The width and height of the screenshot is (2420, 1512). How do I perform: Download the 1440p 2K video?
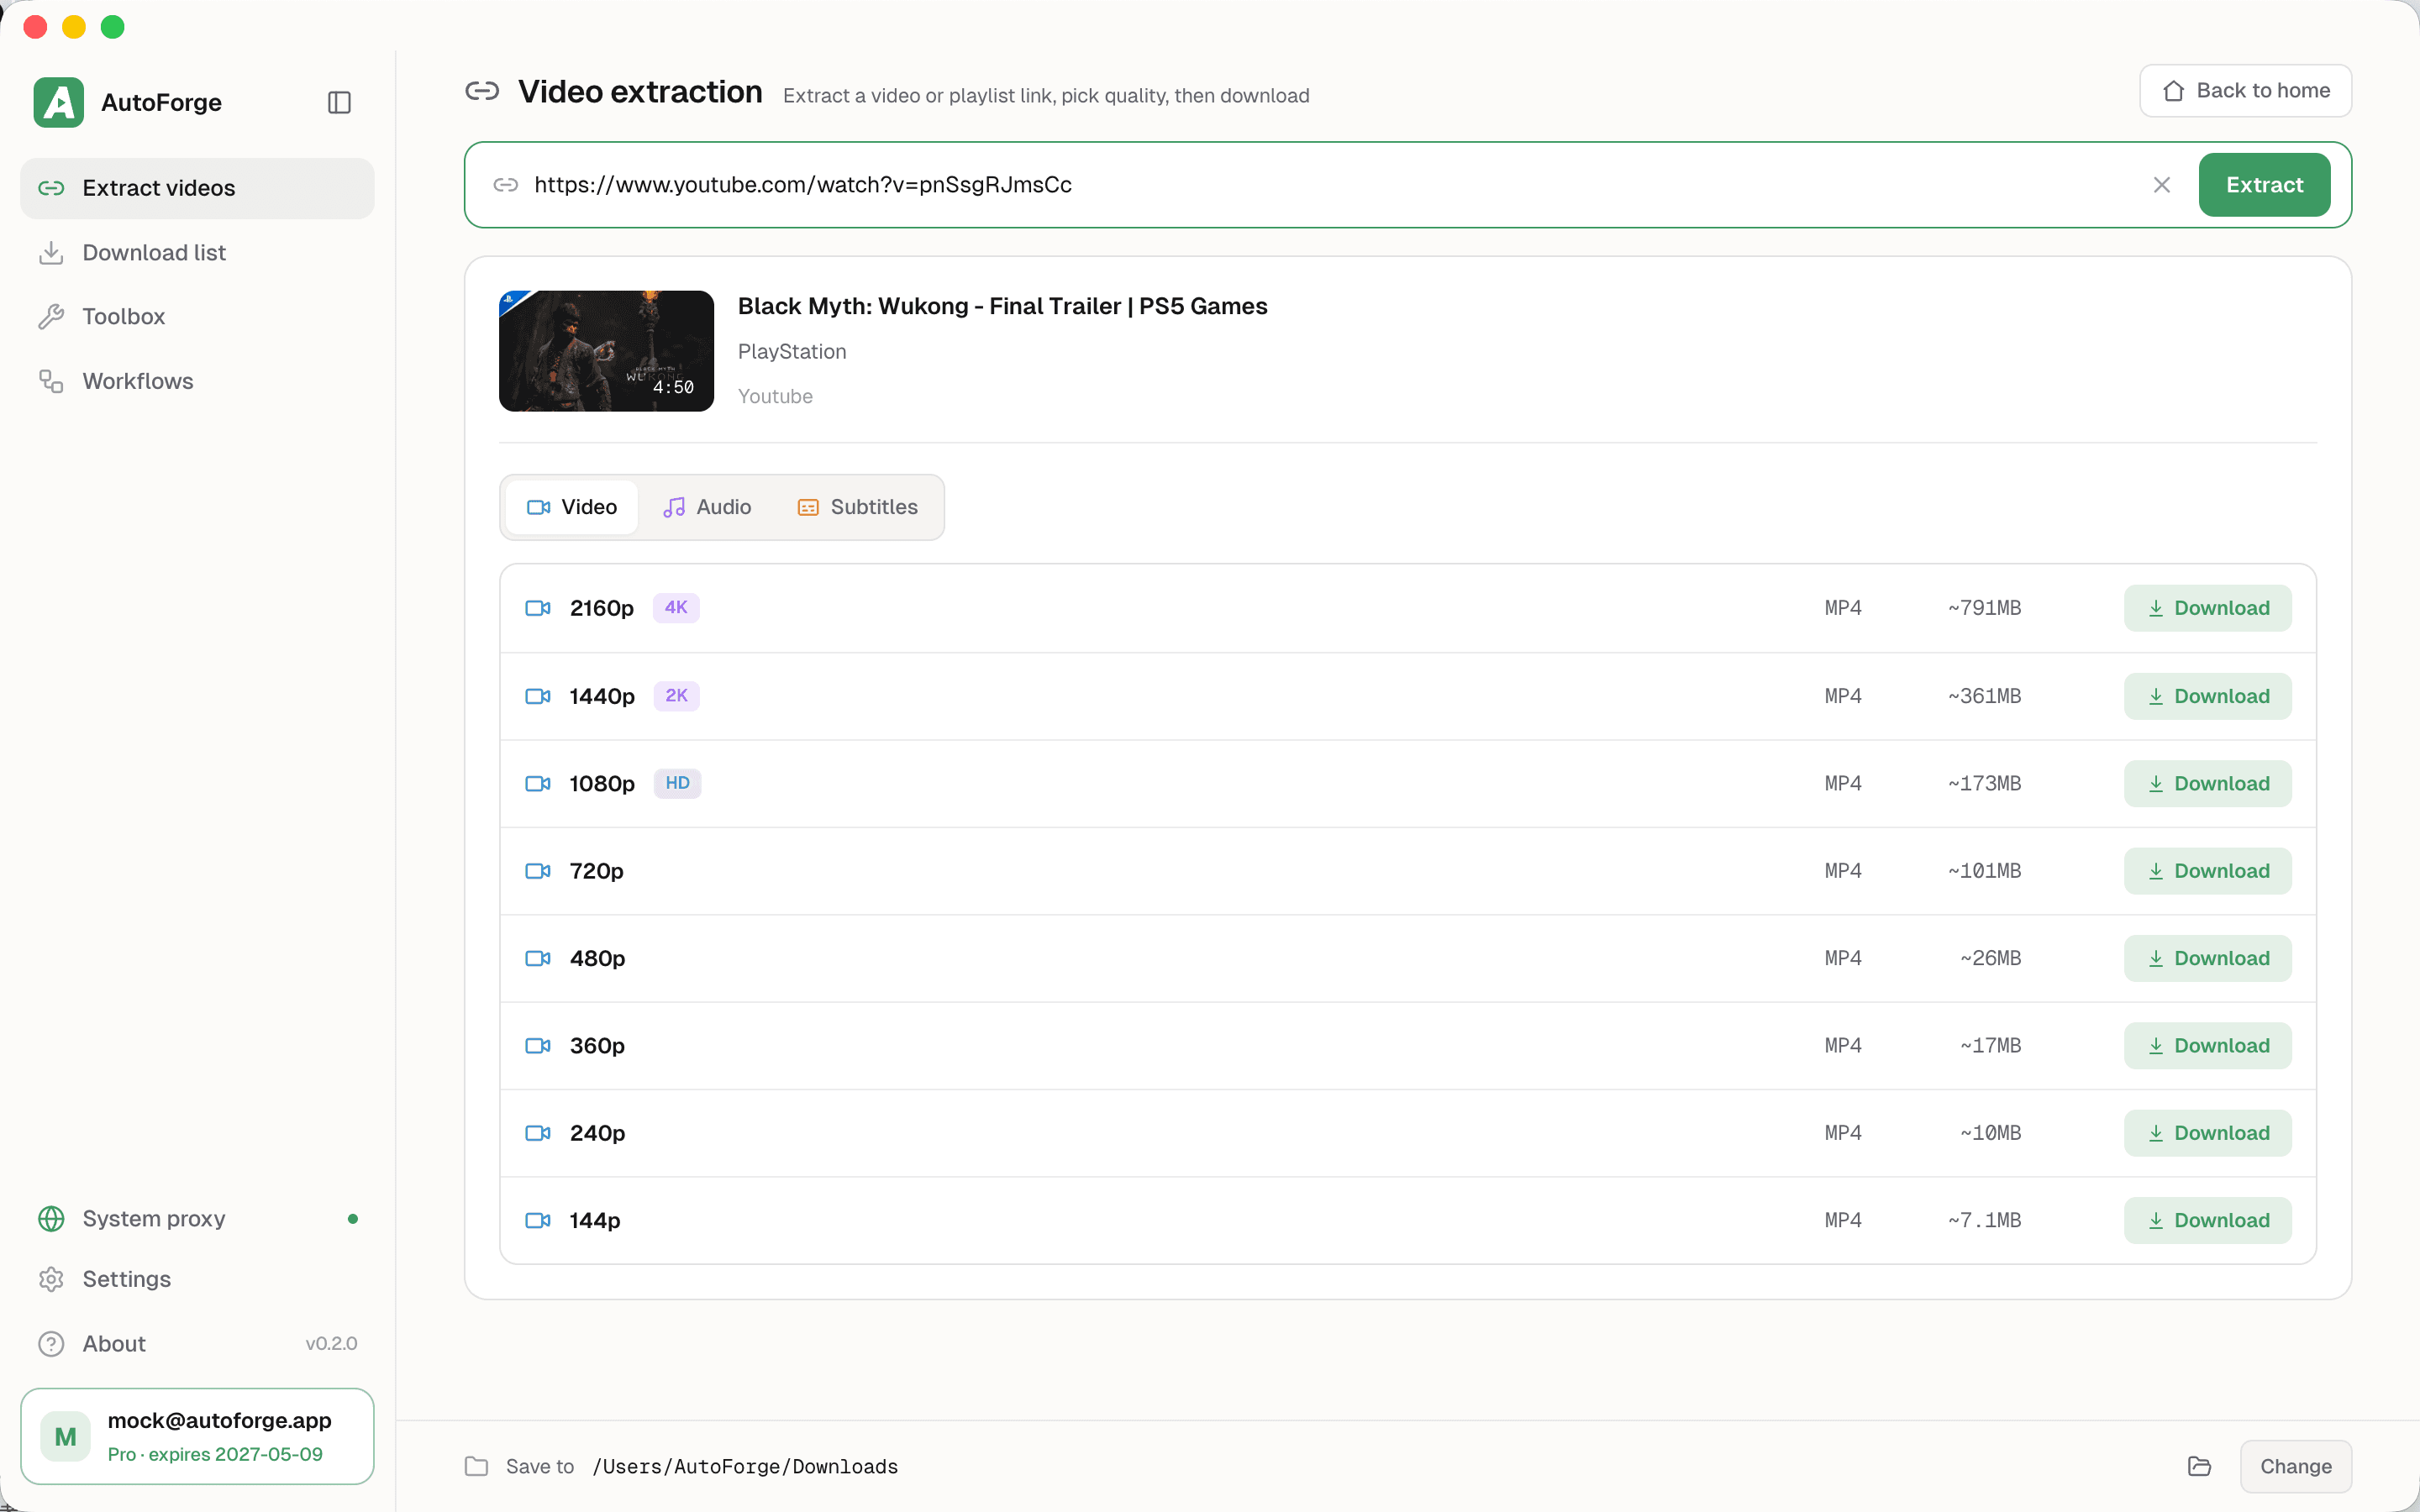(2208, 696)
